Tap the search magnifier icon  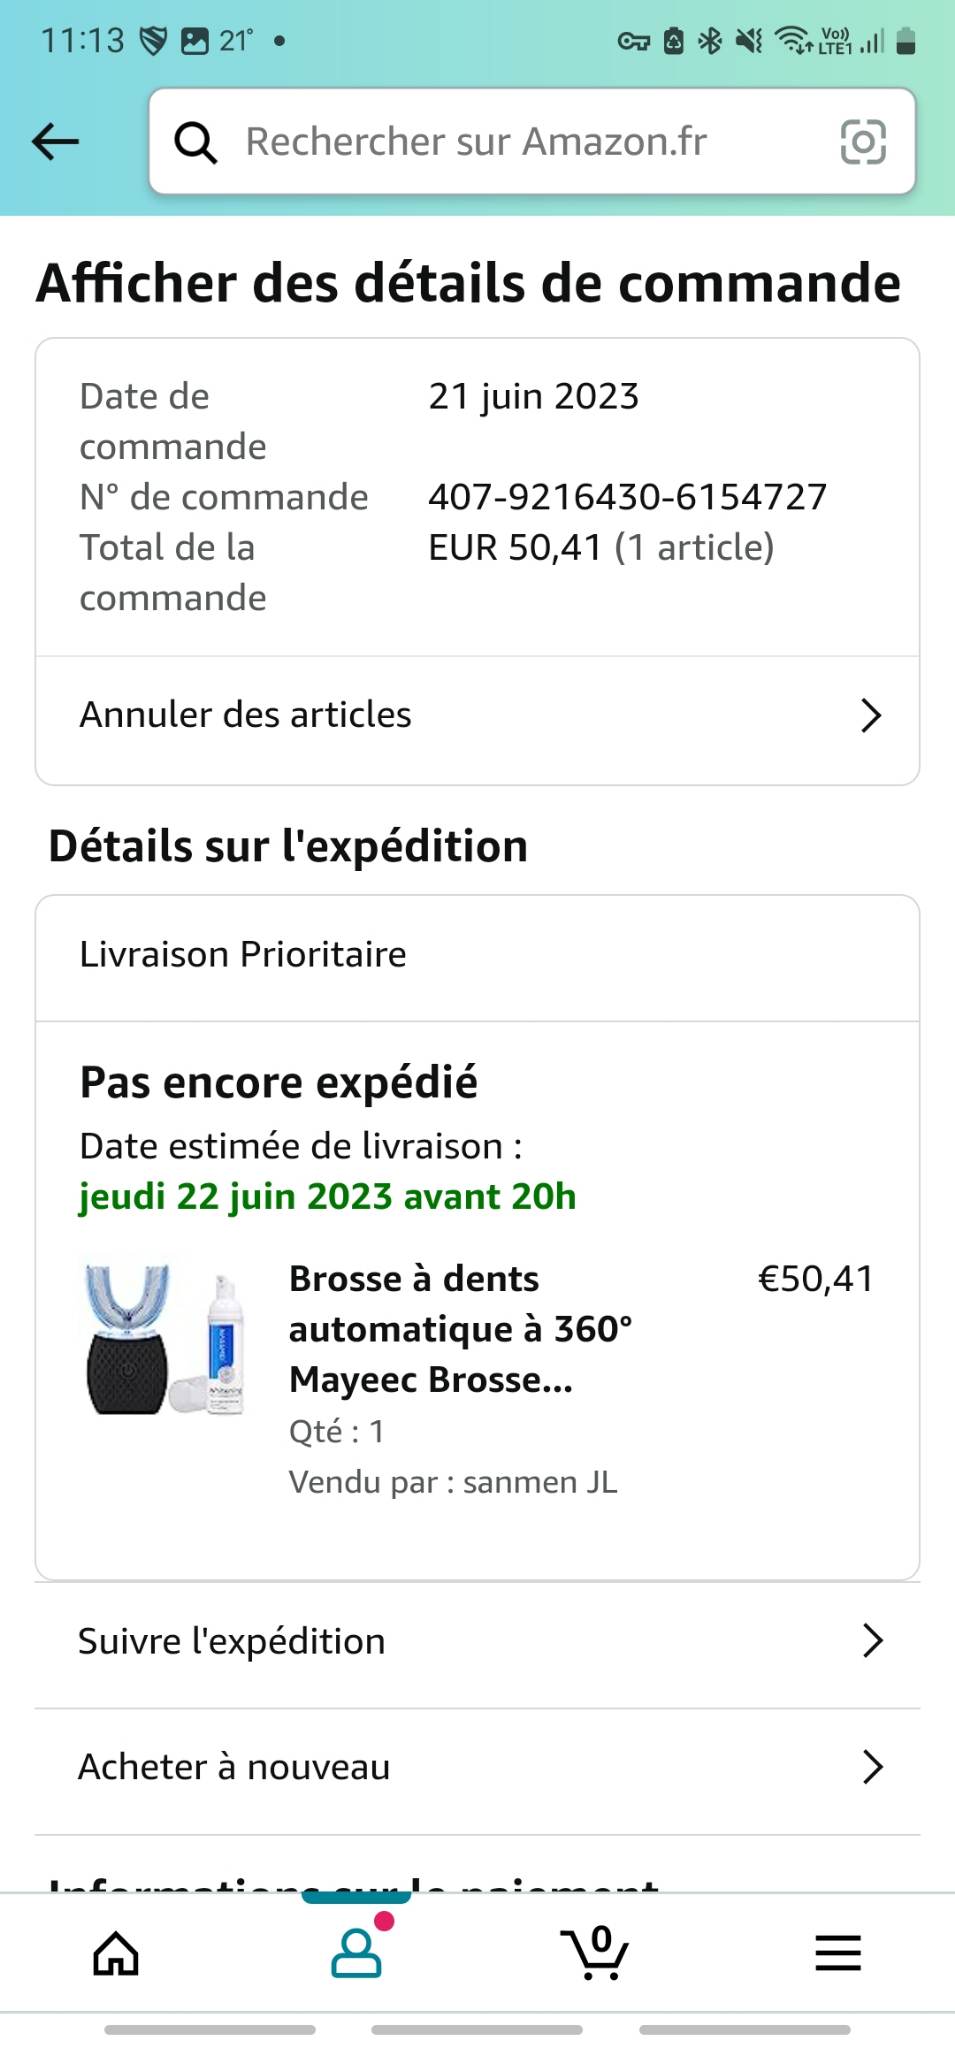(x=196, y=142)
